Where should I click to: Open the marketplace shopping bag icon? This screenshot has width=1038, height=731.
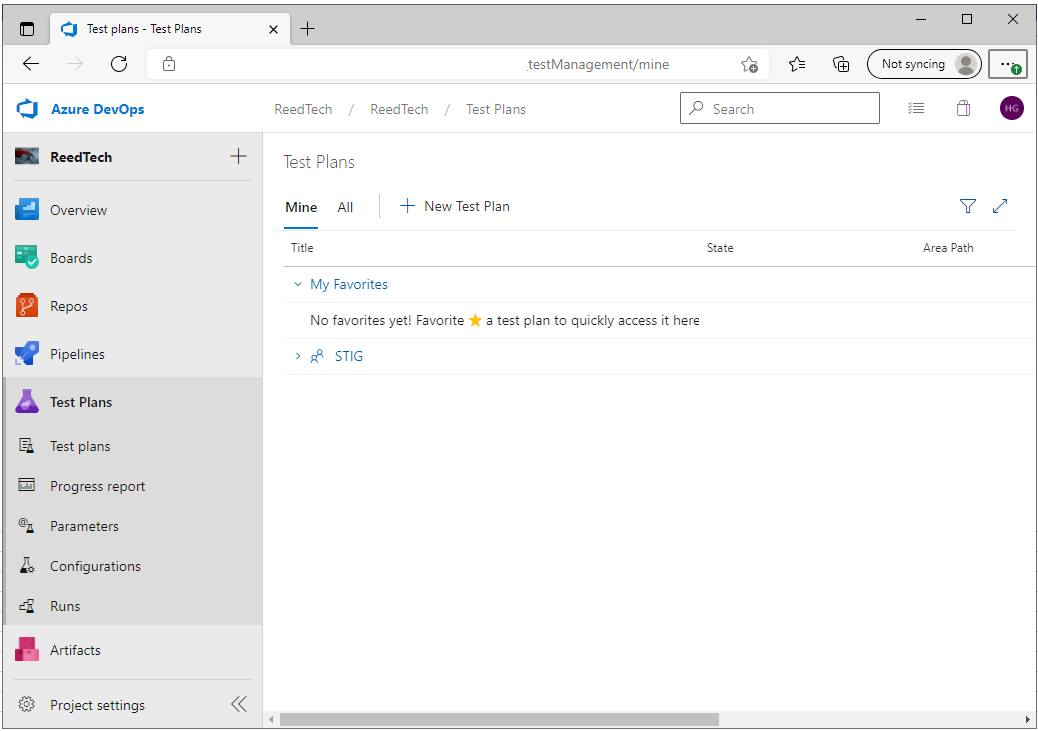pos(963,109)
